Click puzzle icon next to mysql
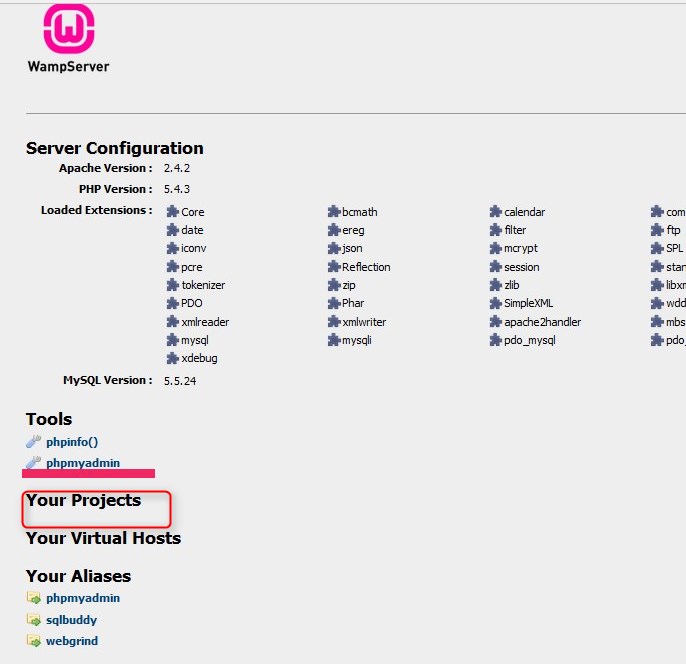 (x=173, y=340)
